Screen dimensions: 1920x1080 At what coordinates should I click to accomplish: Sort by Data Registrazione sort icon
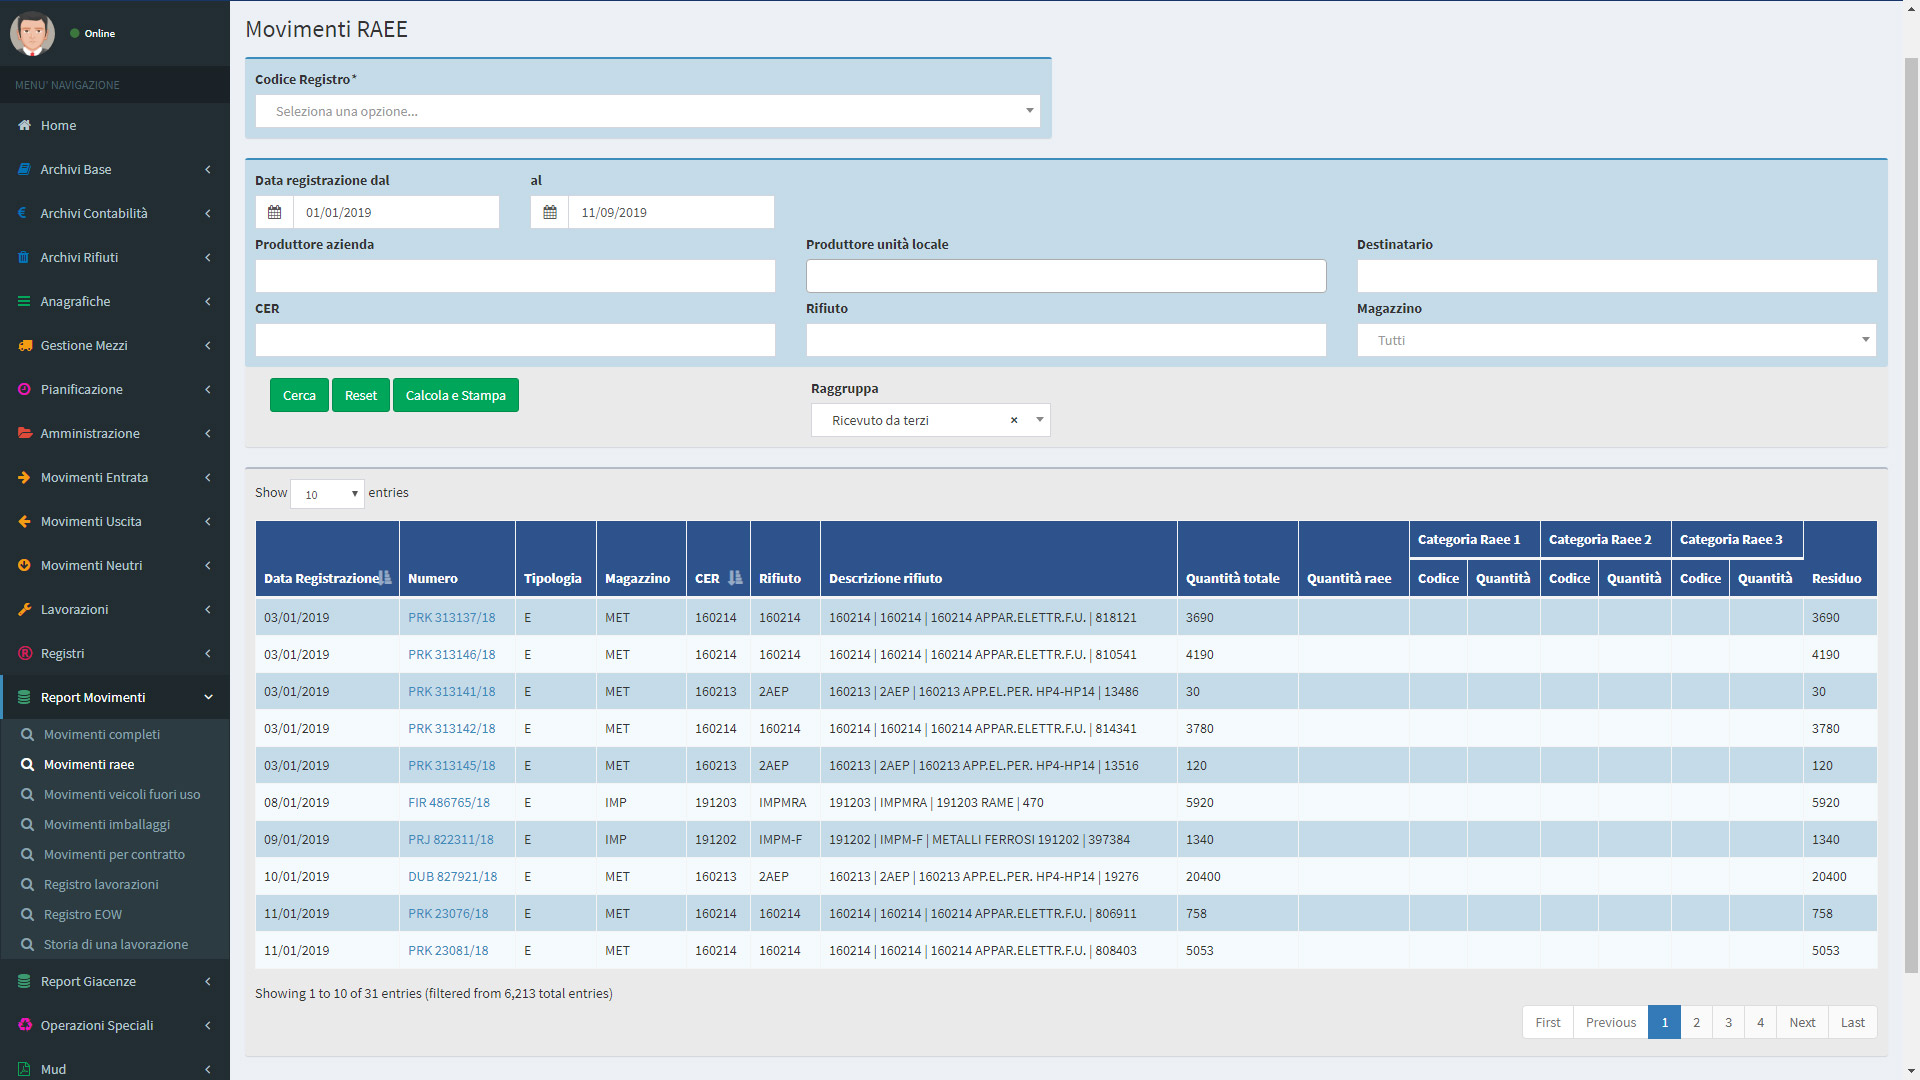385,578
